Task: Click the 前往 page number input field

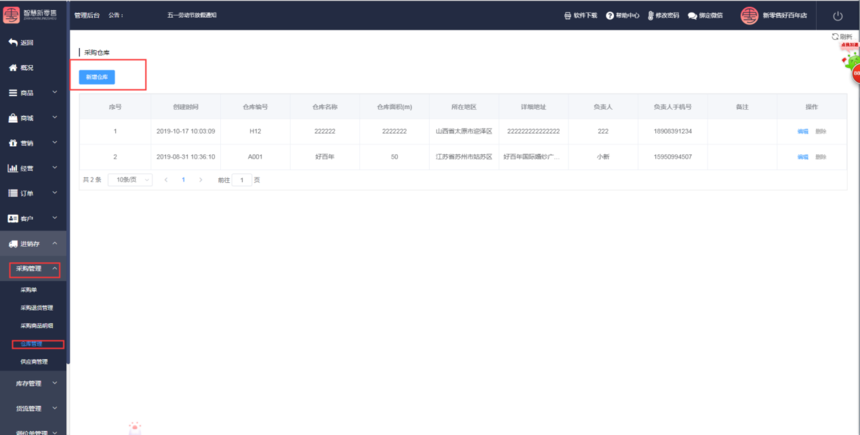Action: pyautogui.click(x=241, y=180)
